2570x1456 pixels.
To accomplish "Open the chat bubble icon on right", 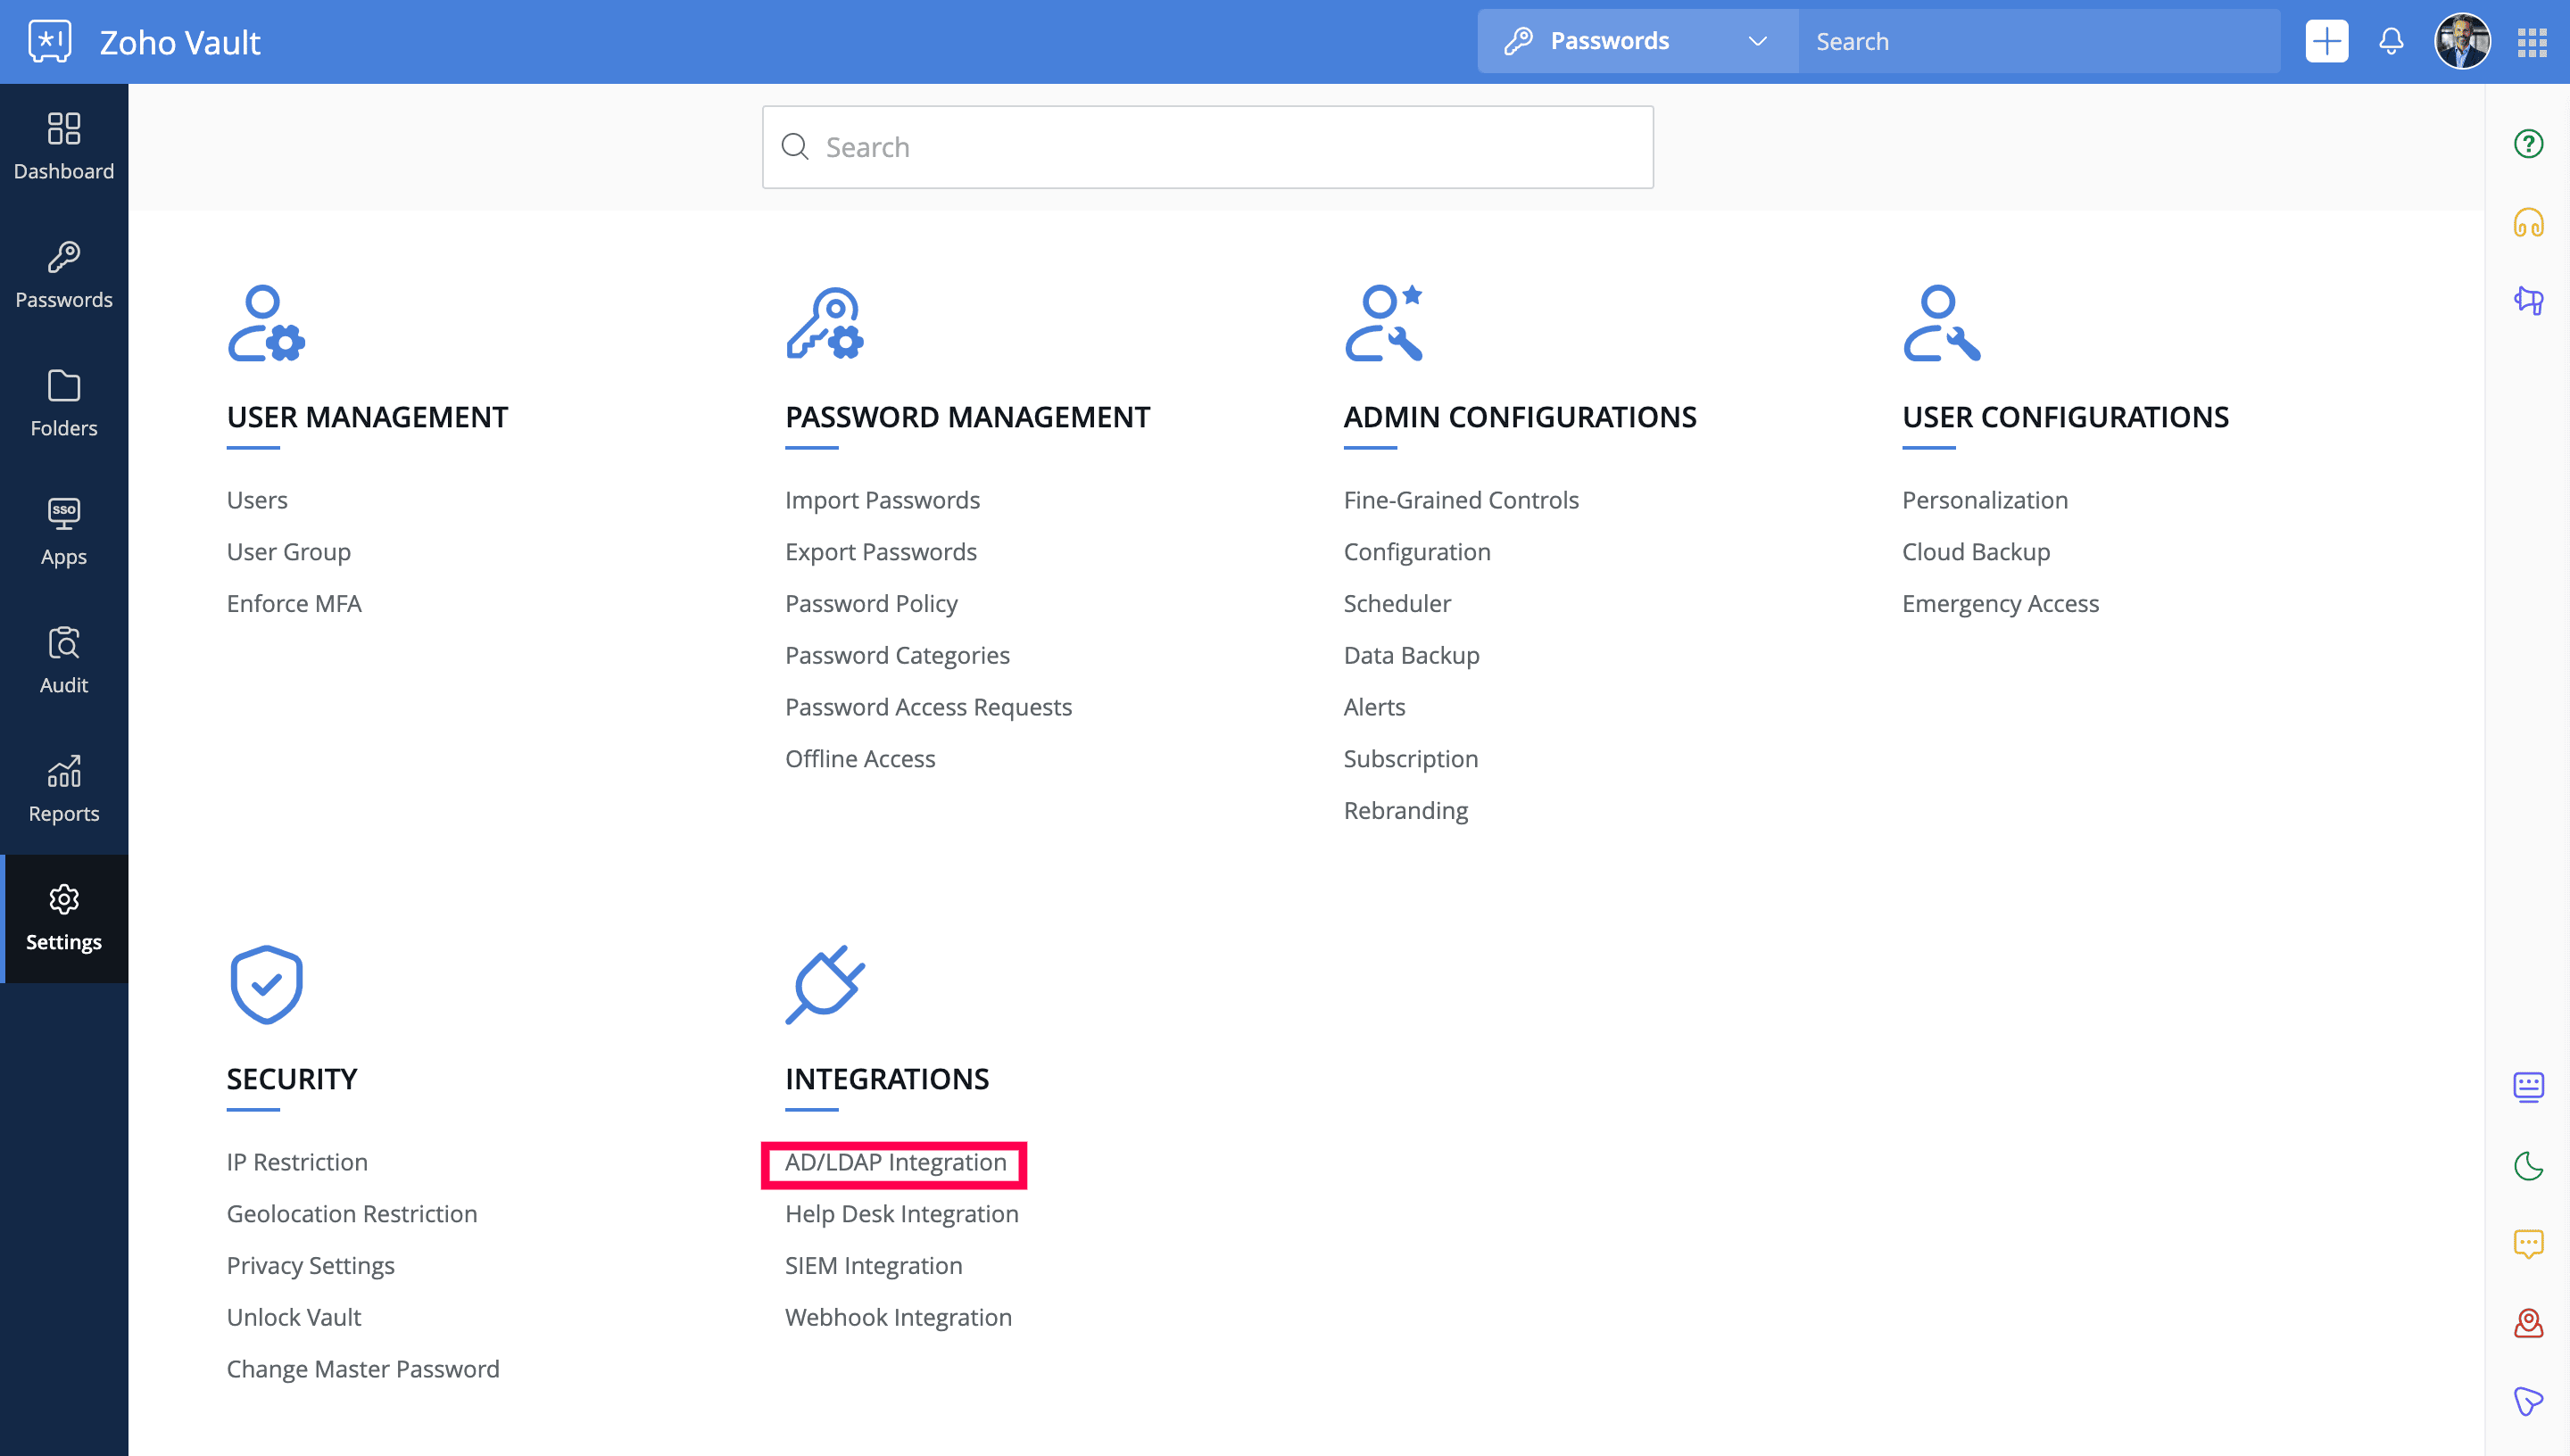I will (x=2528, y=1243).
